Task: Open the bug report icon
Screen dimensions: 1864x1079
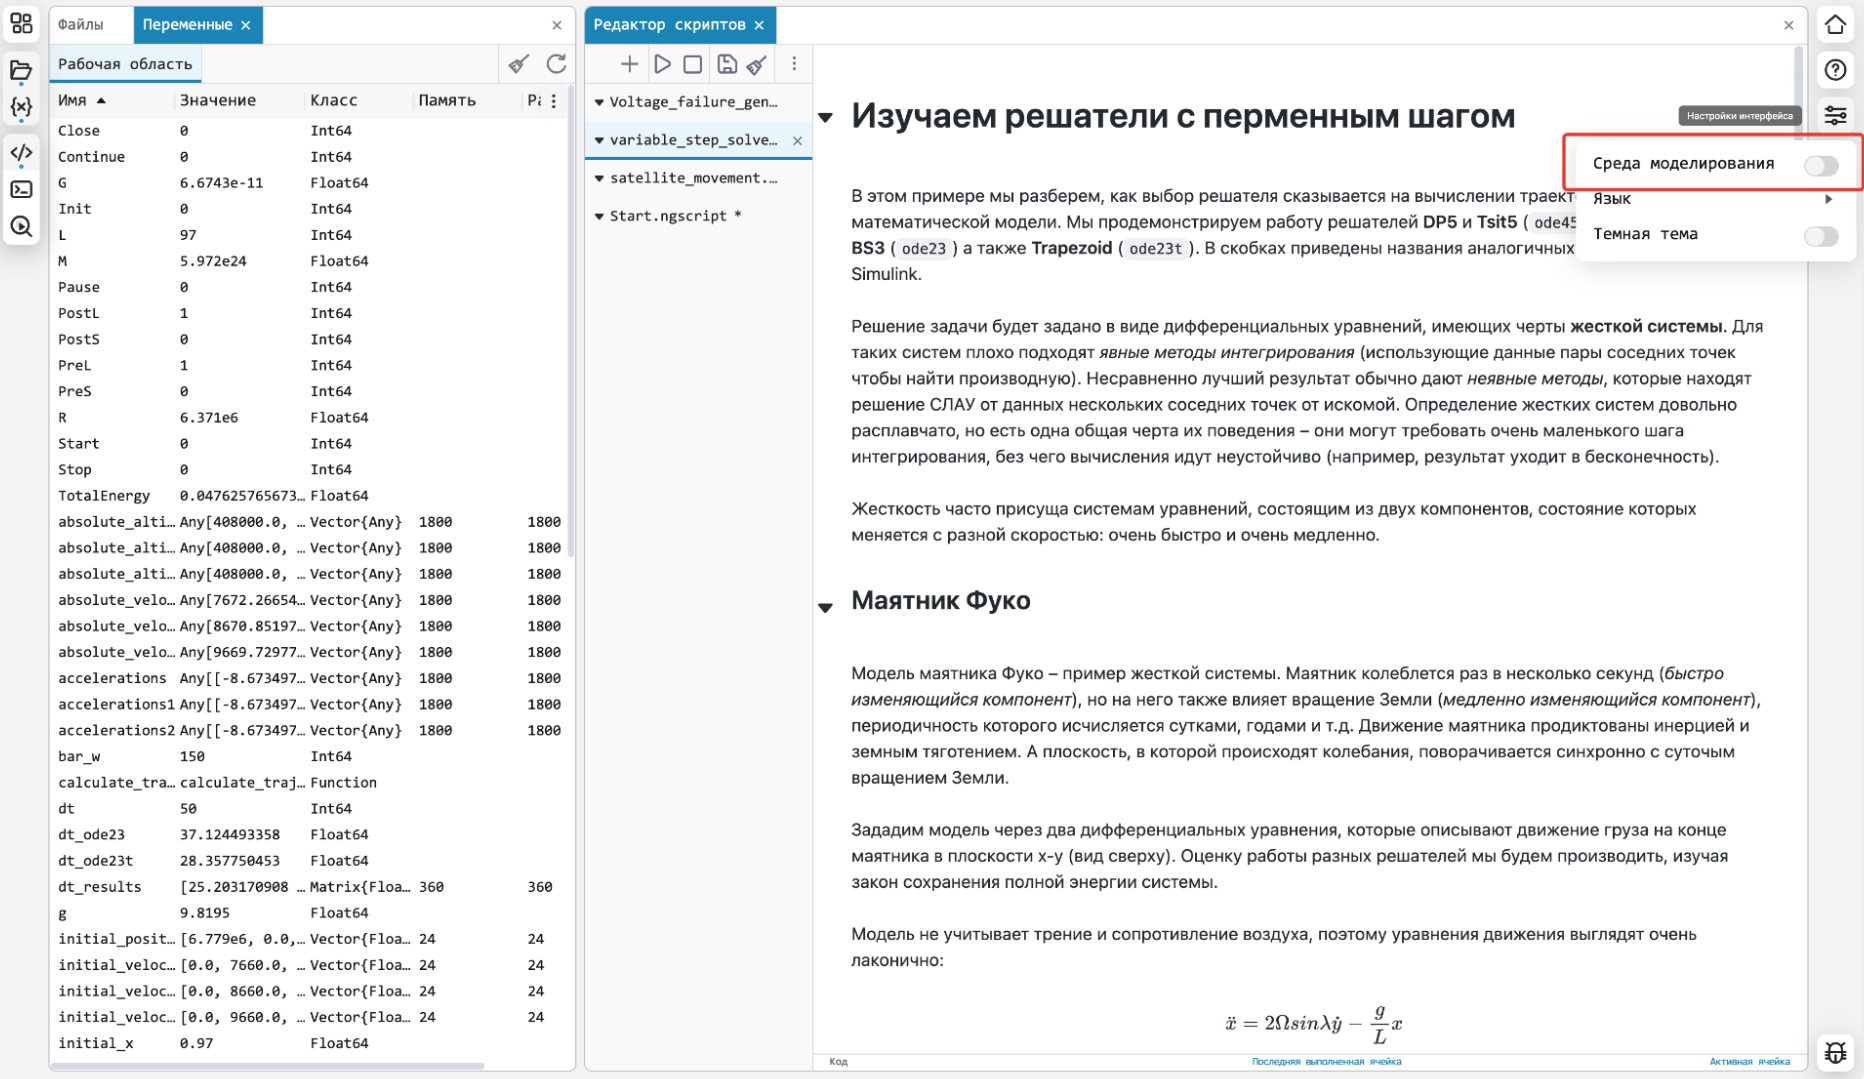Action: coord(1835,1052)
